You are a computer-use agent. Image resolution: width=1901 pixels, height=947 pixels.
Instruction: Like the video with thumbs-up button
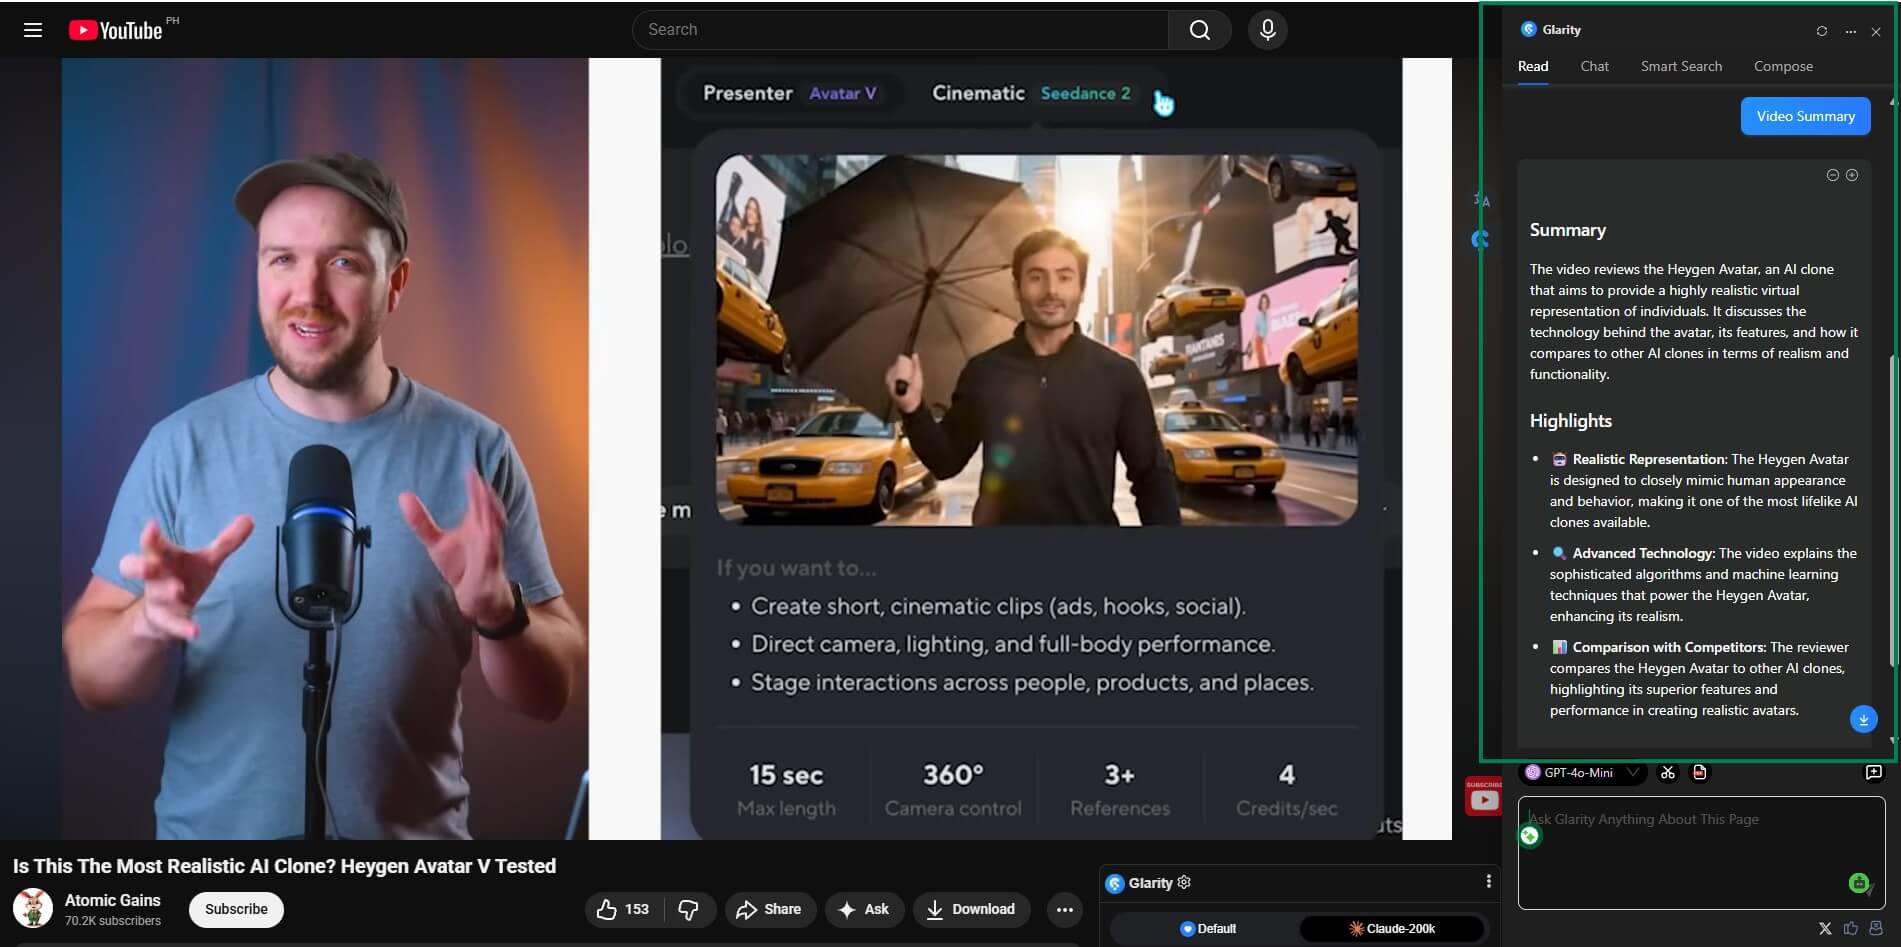tap(623, 909)
